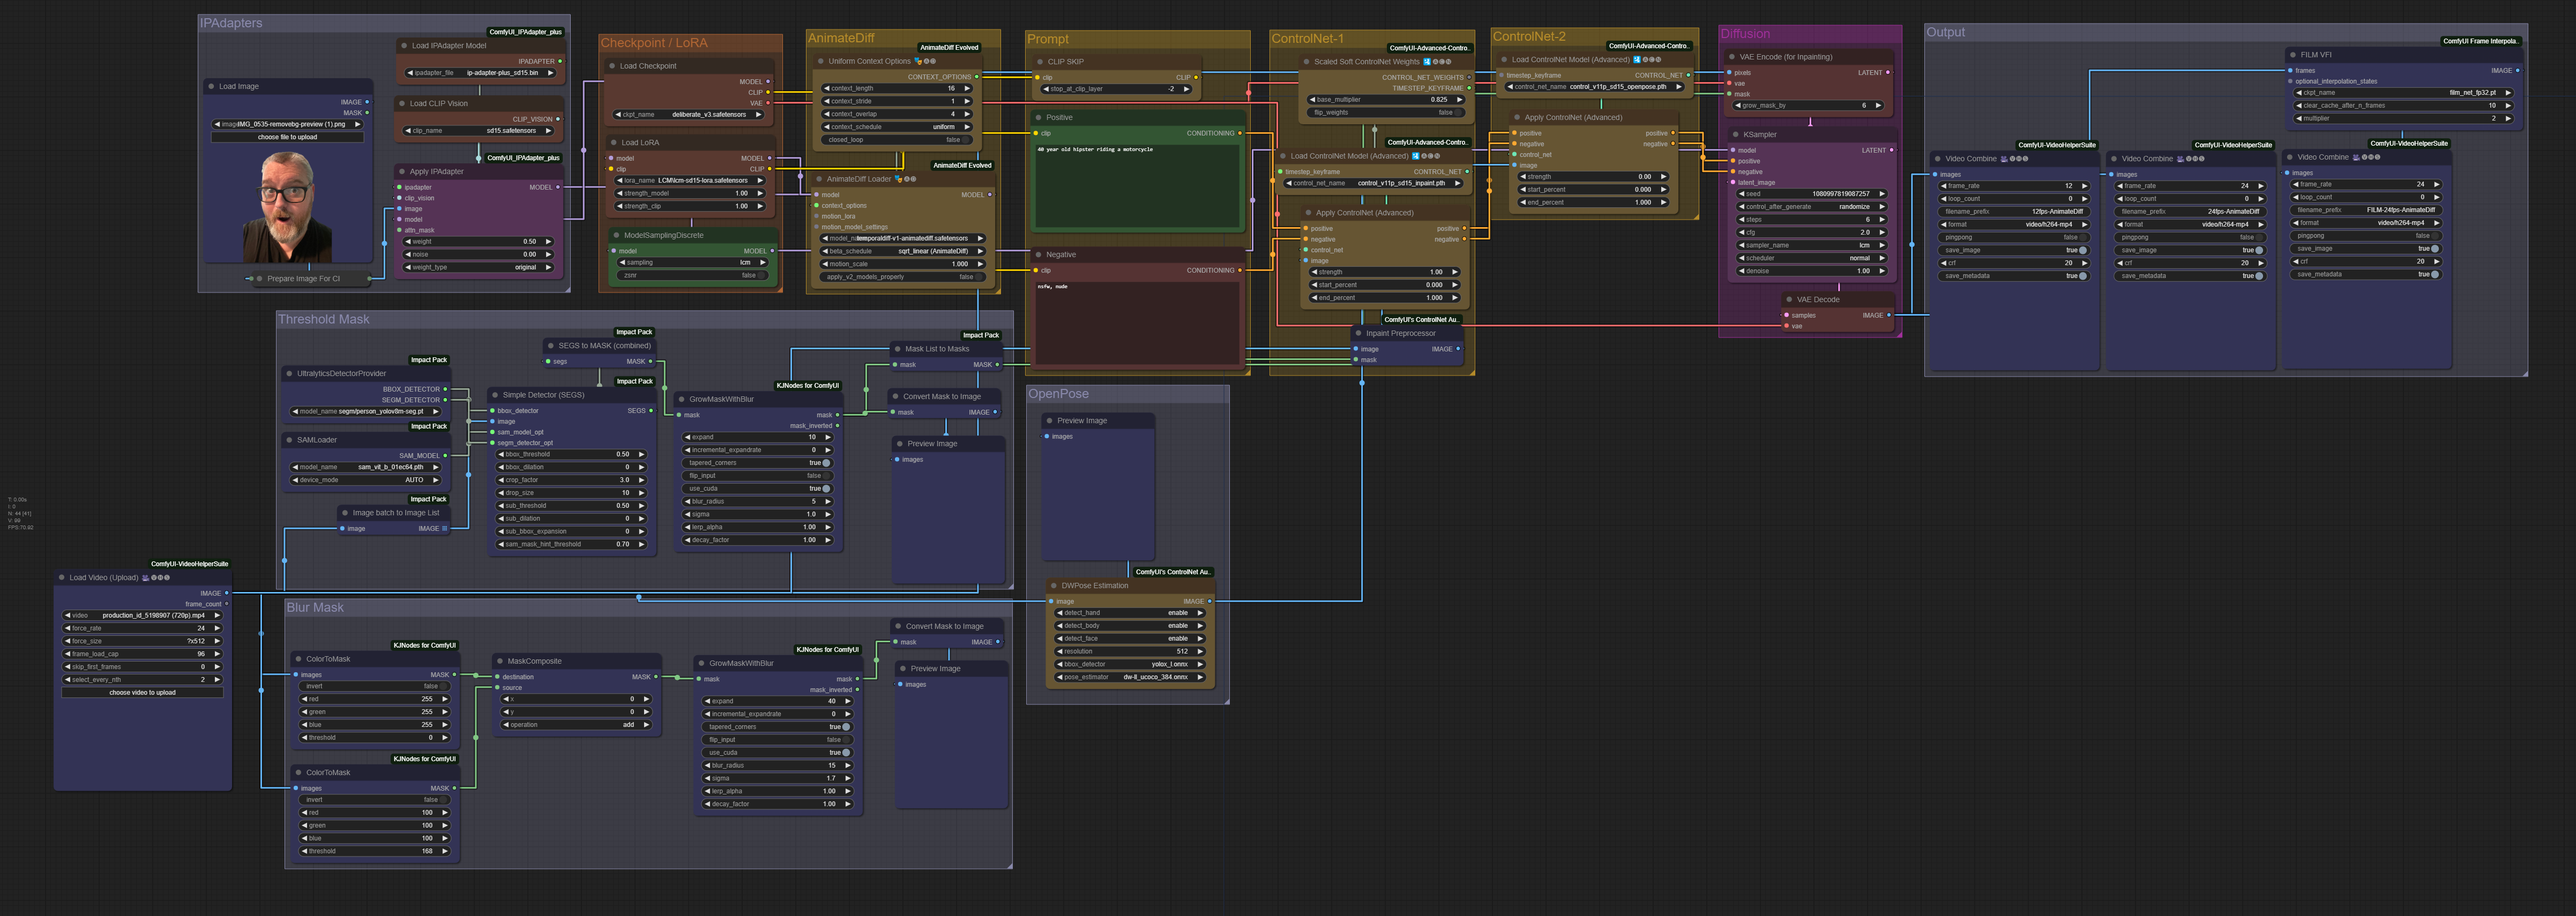2576x916 pixels.
Task: Click the CLIP SKIP node collapse dot
Action: pos(1040,62)
